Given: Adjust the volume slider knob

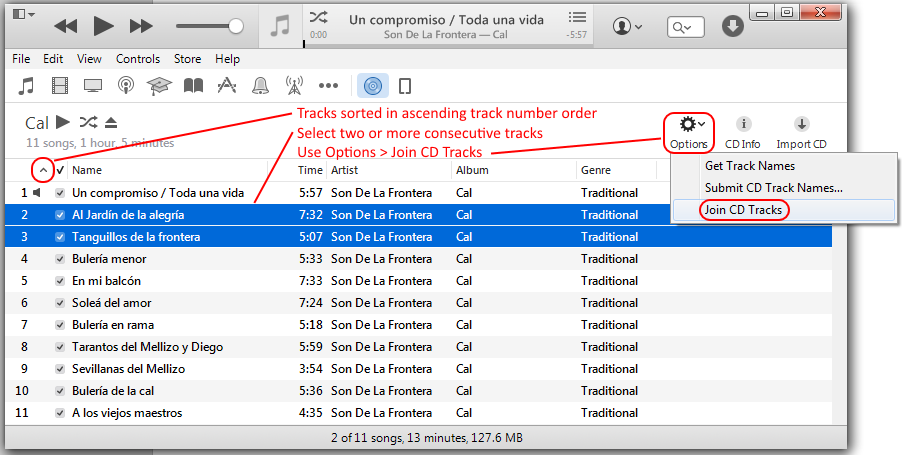Looking at the screenshot, I should point(236,26).
